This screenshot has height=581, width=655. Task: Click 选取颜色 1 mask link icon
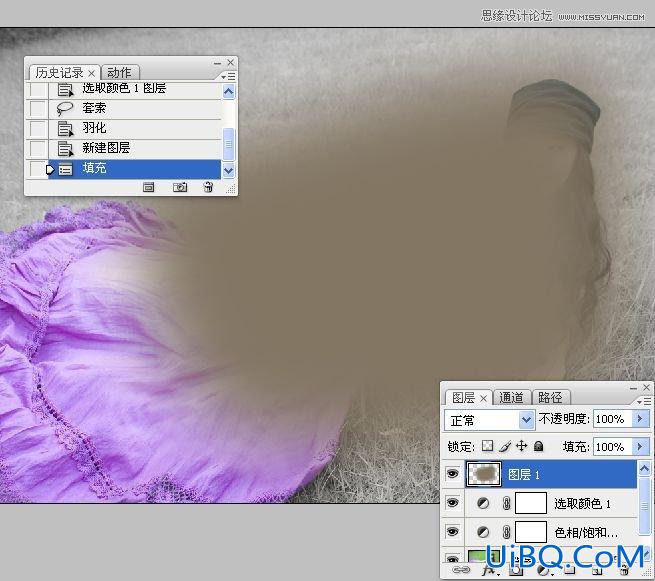(506, 503)
